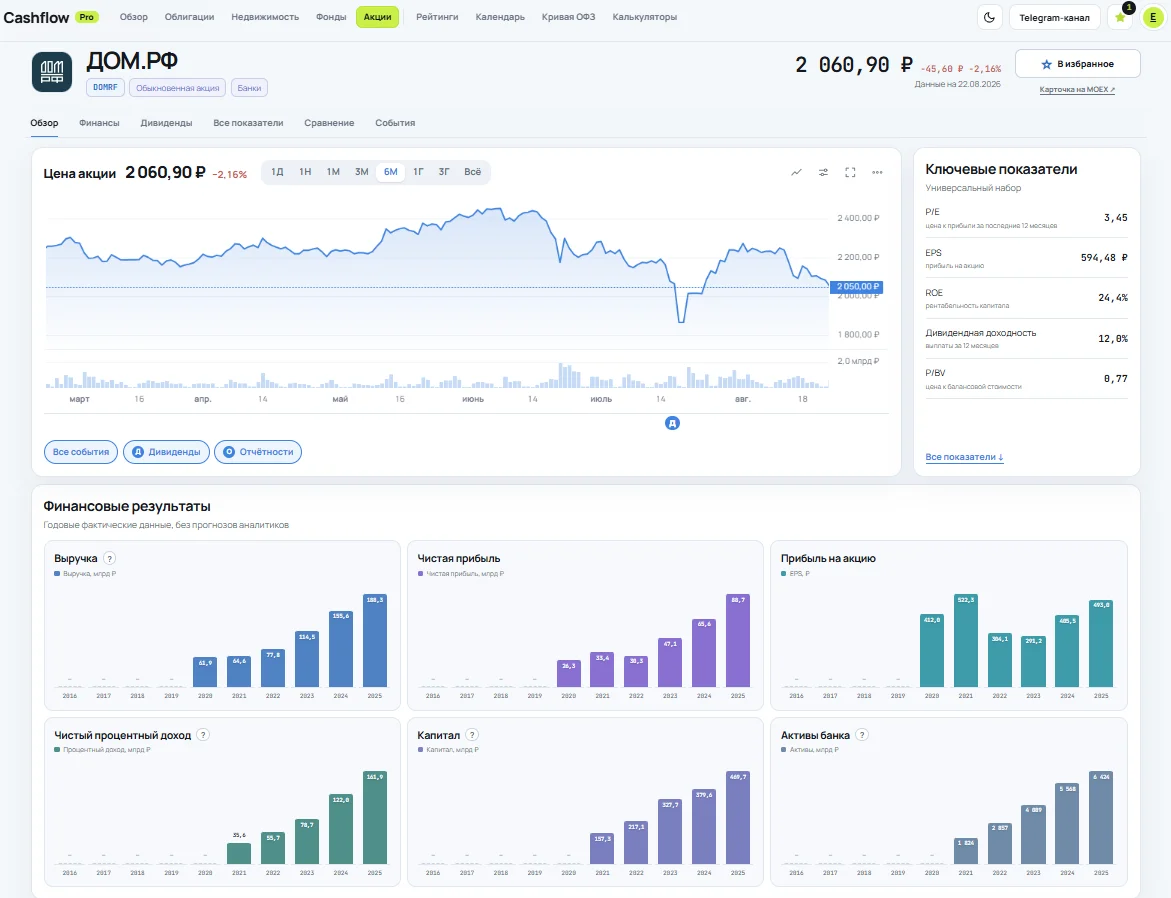Click 2025 net profit bar 88,7

click(738, 640)
